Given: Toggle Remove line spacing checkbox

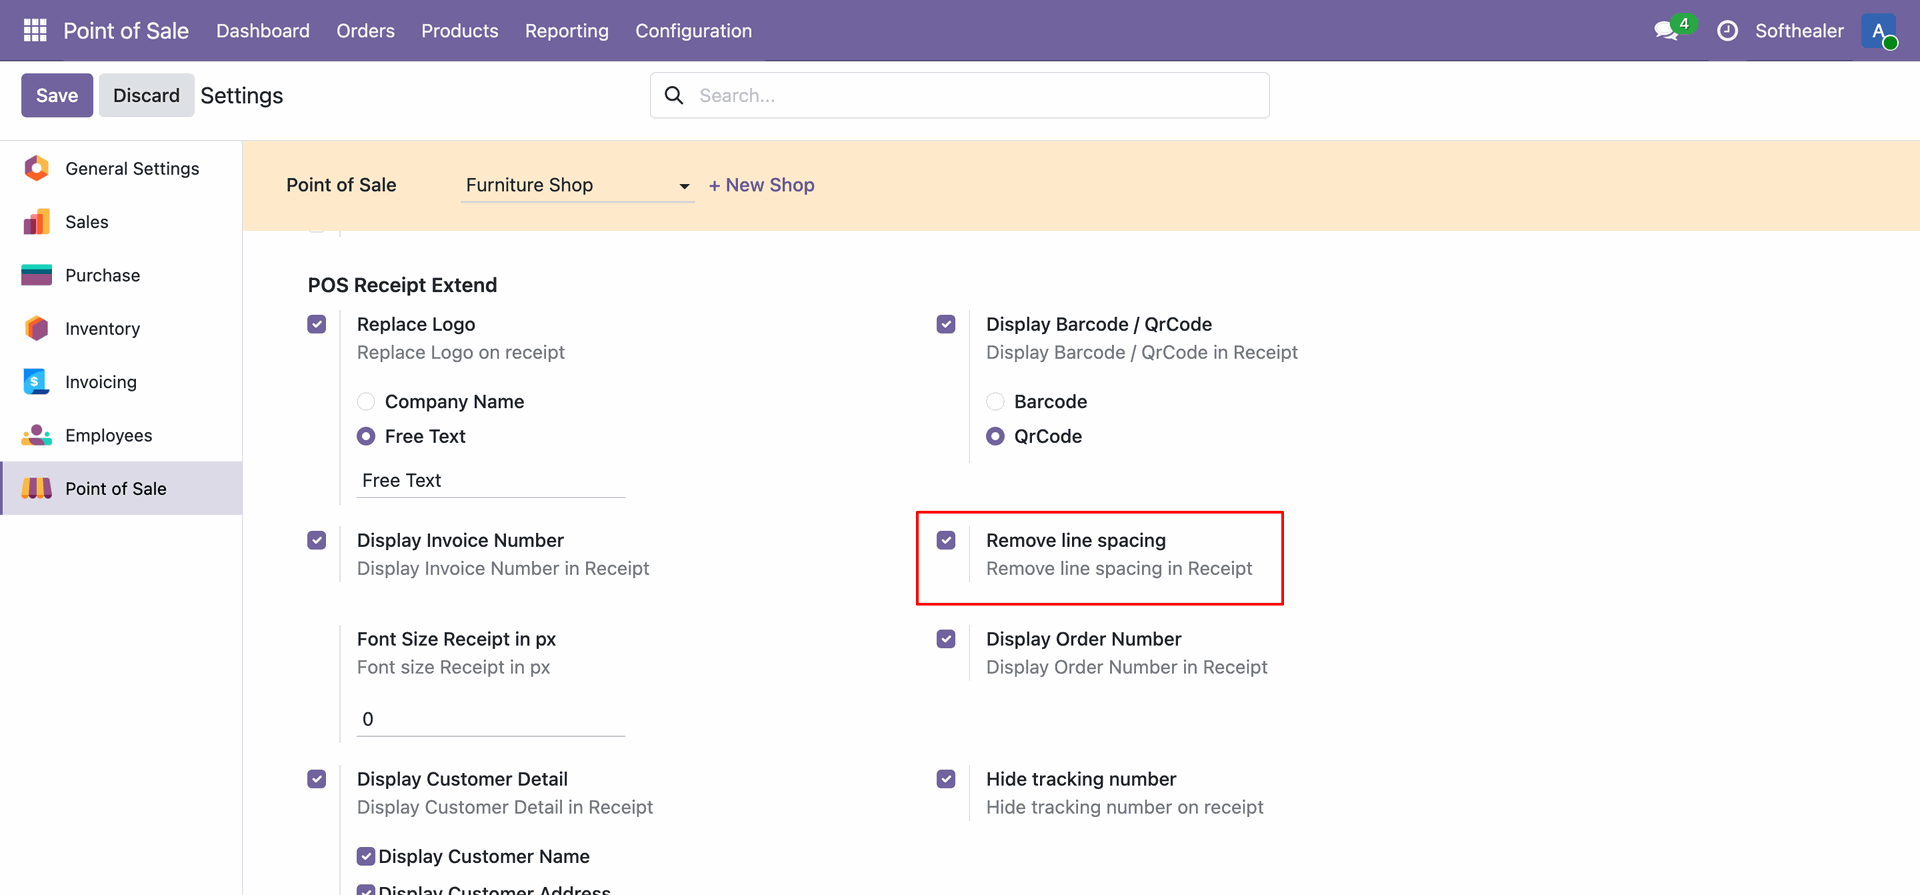Looking at the screenshot, I should point(946,540).
